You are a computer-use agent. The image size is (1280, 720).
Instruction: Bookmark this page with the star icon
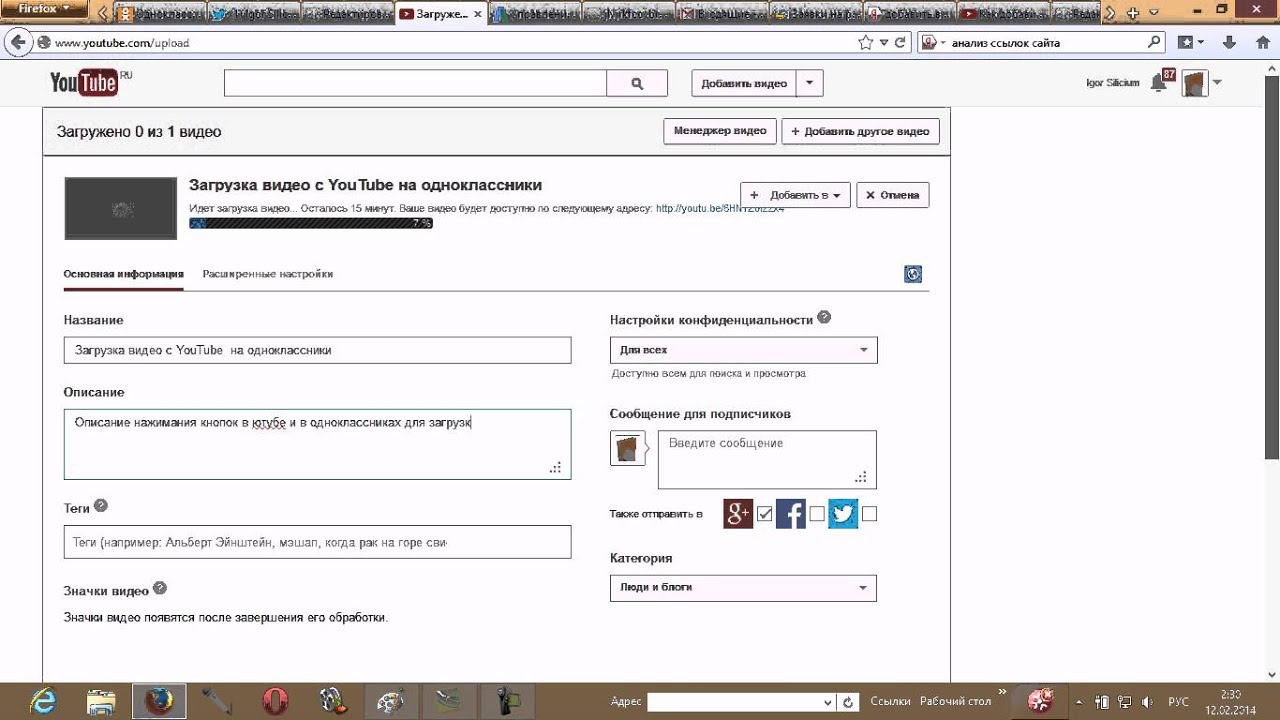tap(866, 43)
